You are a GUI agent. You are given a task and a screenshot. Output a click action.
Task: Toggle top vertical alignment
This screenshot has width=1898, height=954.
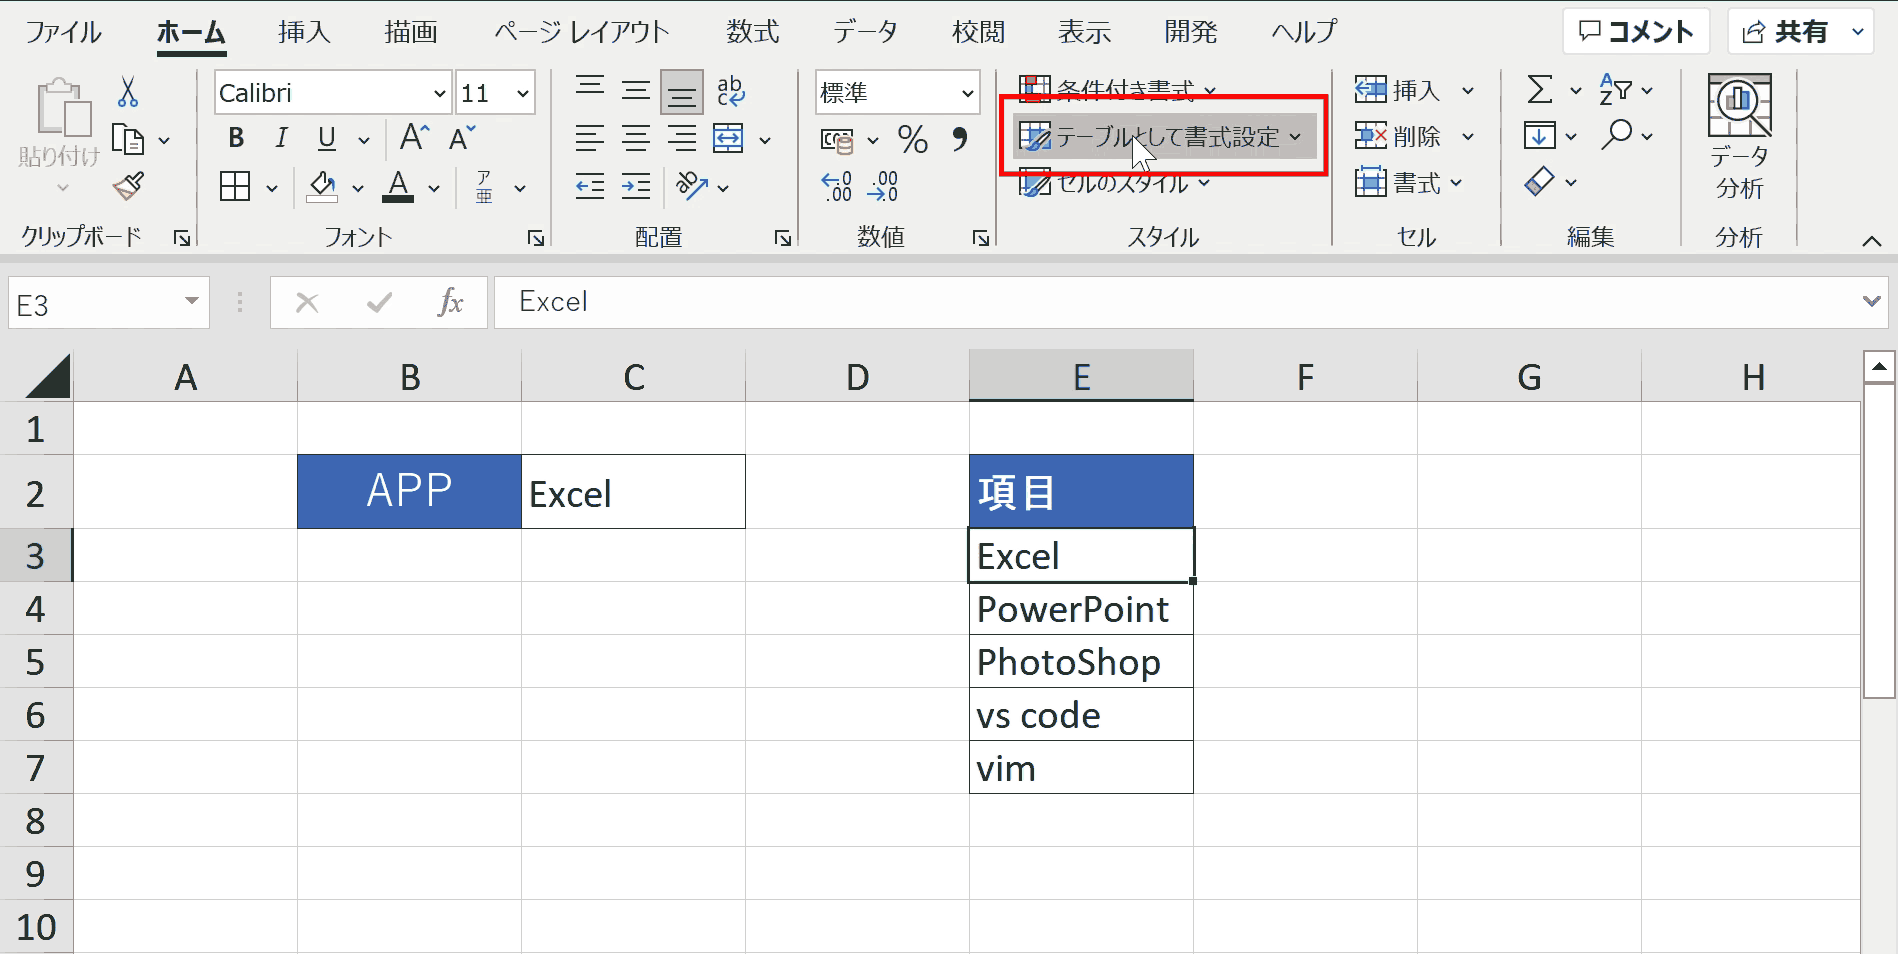tap(590, 90)
